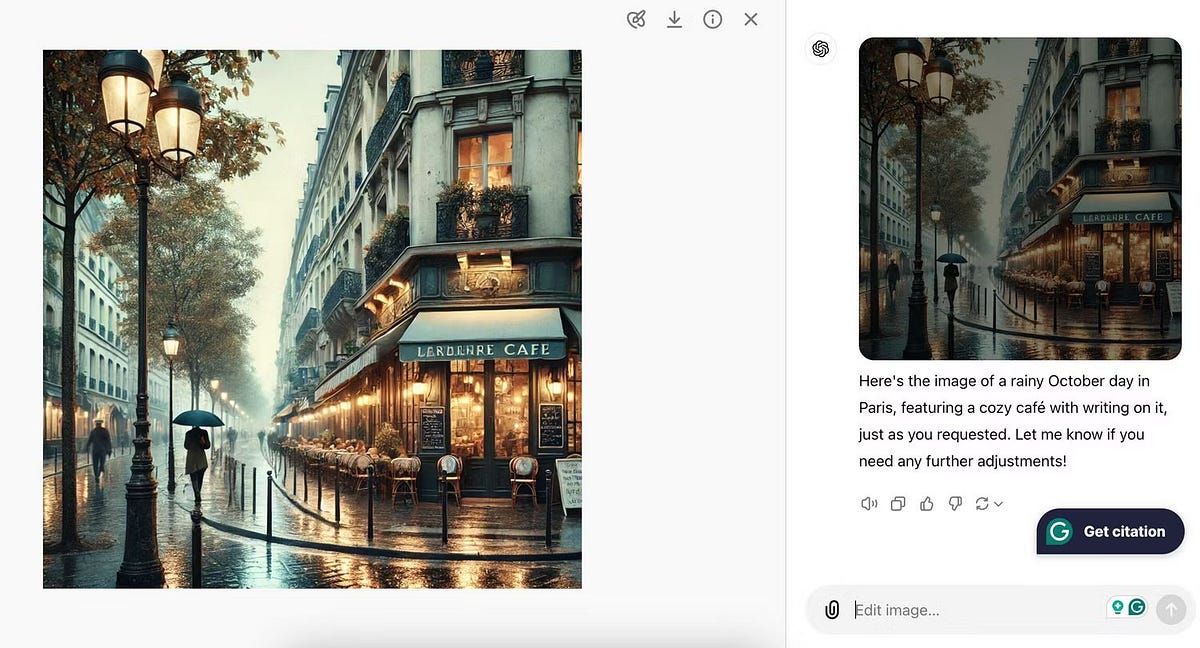Select the image edit brush tool icon
Screen dimensions: 1200x648
click(x=636, y=19)
